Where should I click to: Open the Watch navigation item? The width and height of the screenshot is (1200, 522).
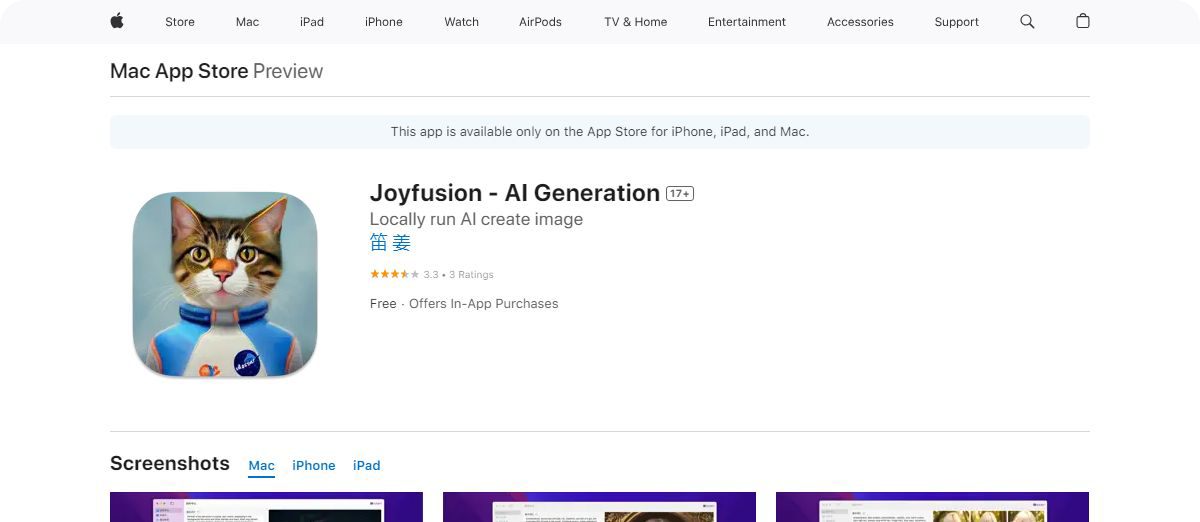(x=461, y=22)
